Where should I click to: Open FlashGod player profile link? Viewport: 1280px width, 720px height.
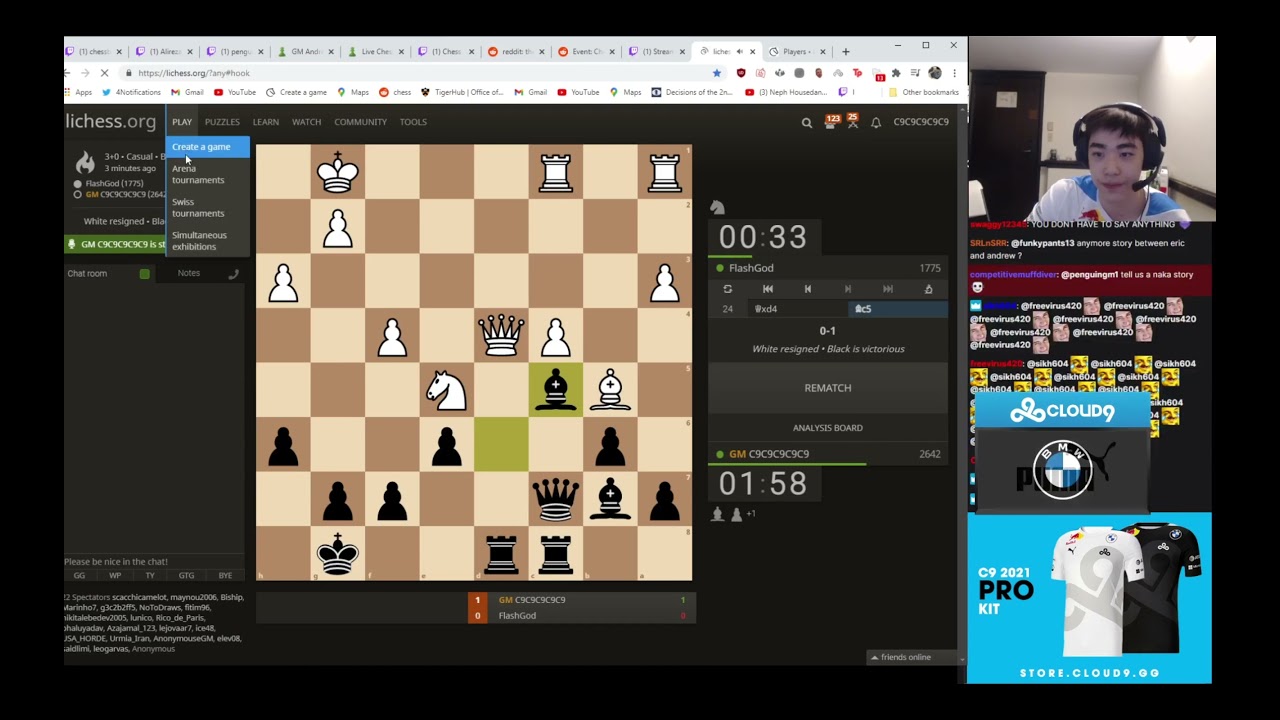[x=751, y=268]
